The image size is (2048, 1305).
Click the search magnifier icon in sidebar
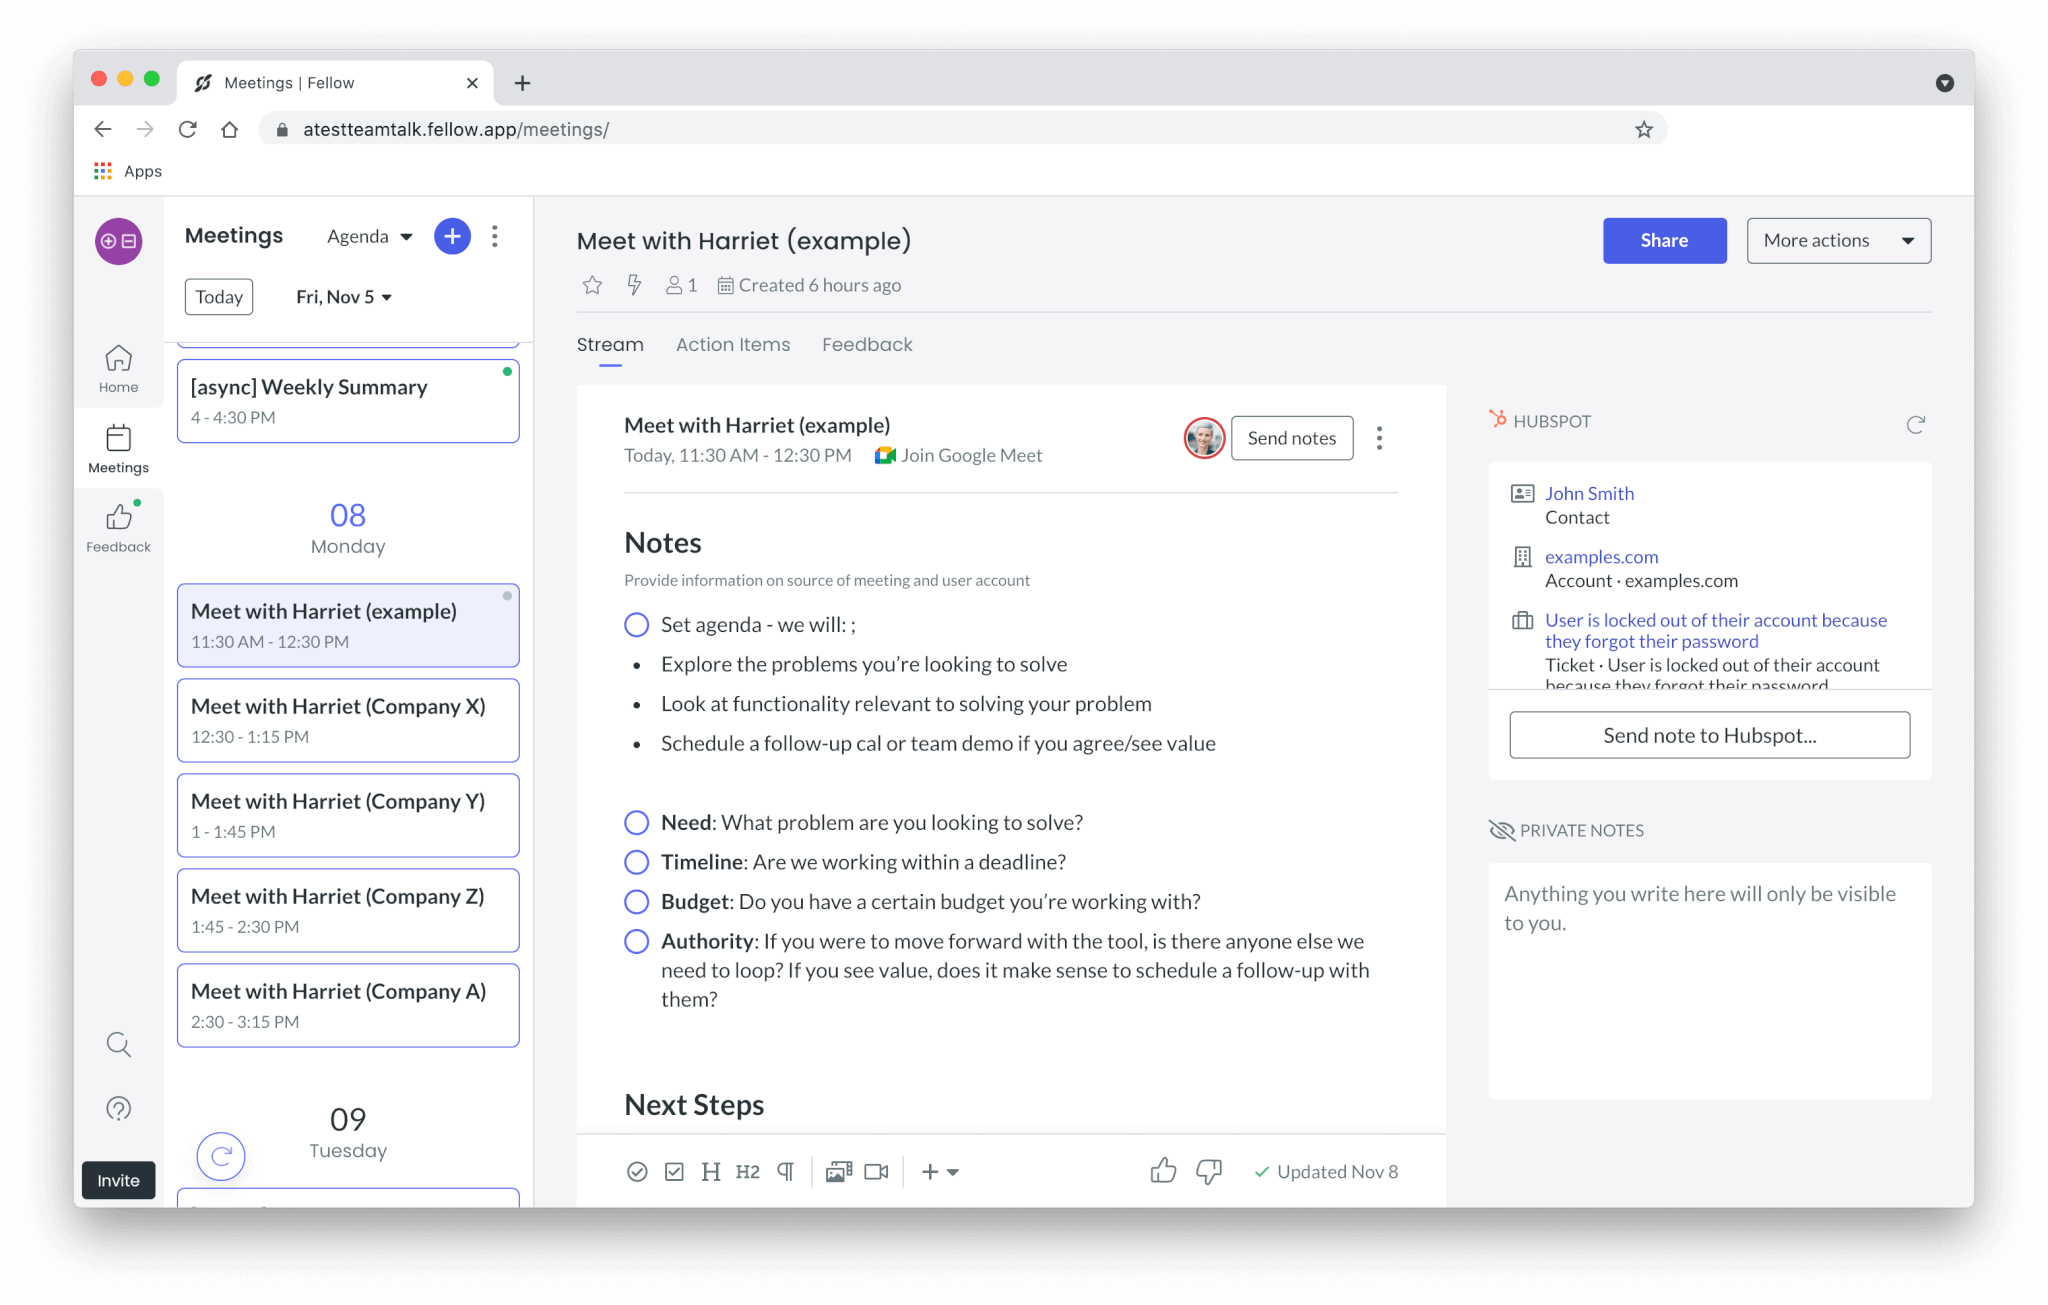pos(119,1045)
